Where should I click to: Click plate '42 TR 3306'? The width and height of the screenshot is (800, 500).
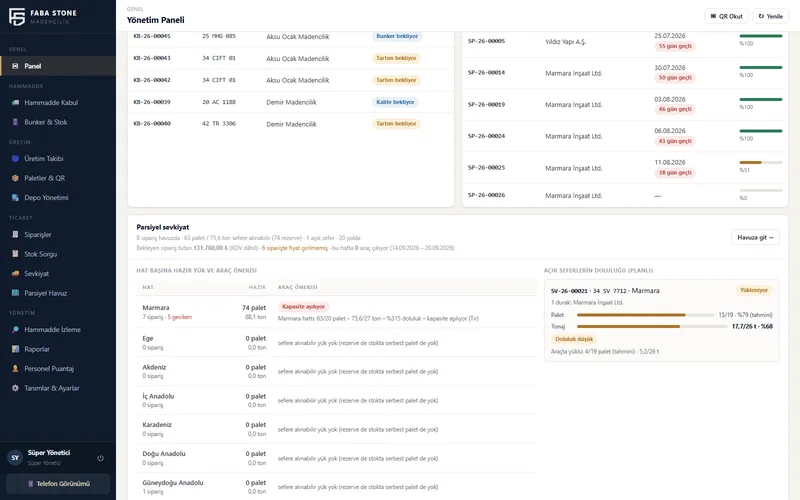point(219,123)
